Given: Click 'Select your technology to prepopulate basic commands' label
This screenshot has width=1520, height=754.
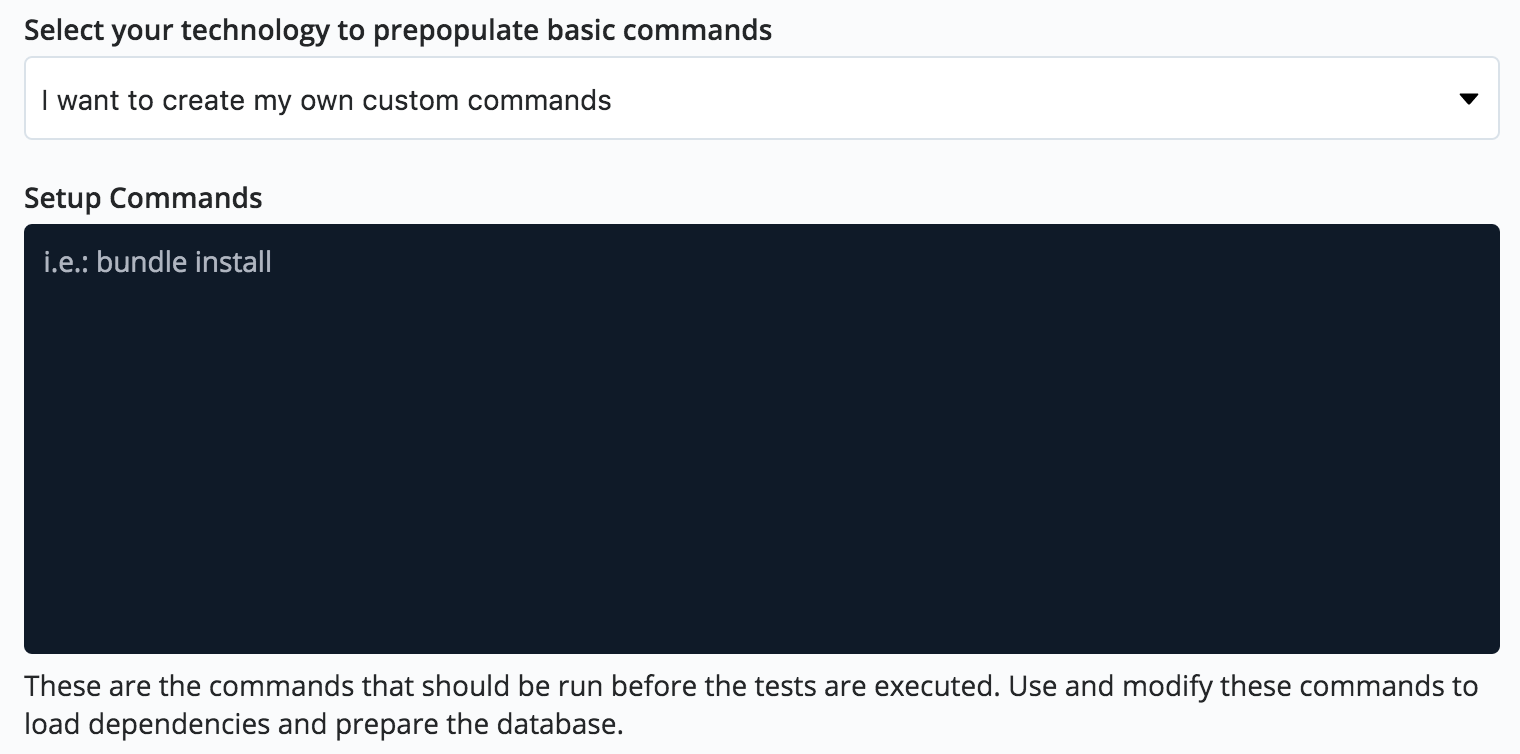Looking at the screenshot, I should (398, 30).
